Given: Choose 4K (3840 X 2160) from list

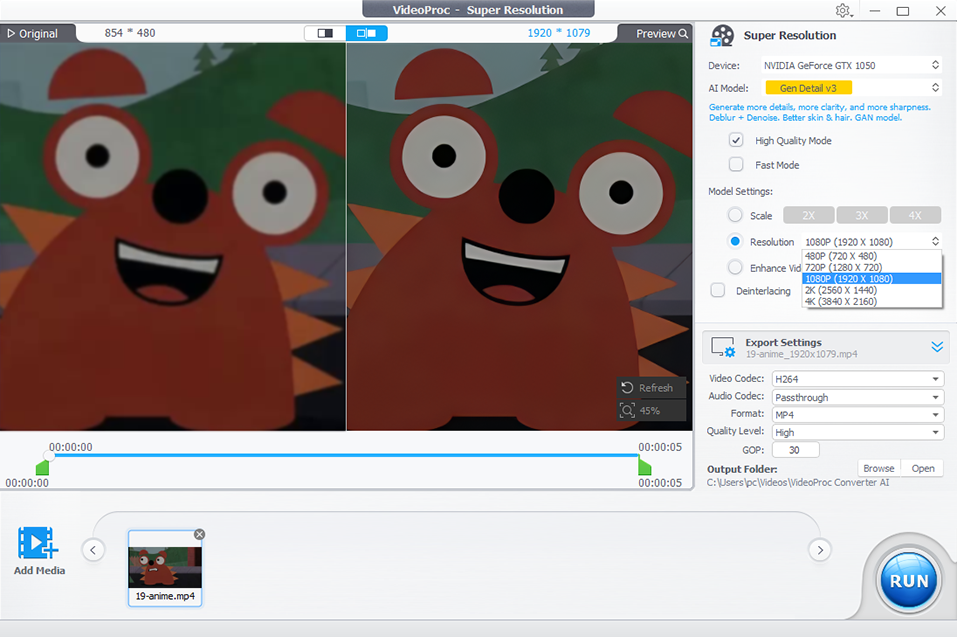Looking at the screenshot, I should (x=840, y=301).
